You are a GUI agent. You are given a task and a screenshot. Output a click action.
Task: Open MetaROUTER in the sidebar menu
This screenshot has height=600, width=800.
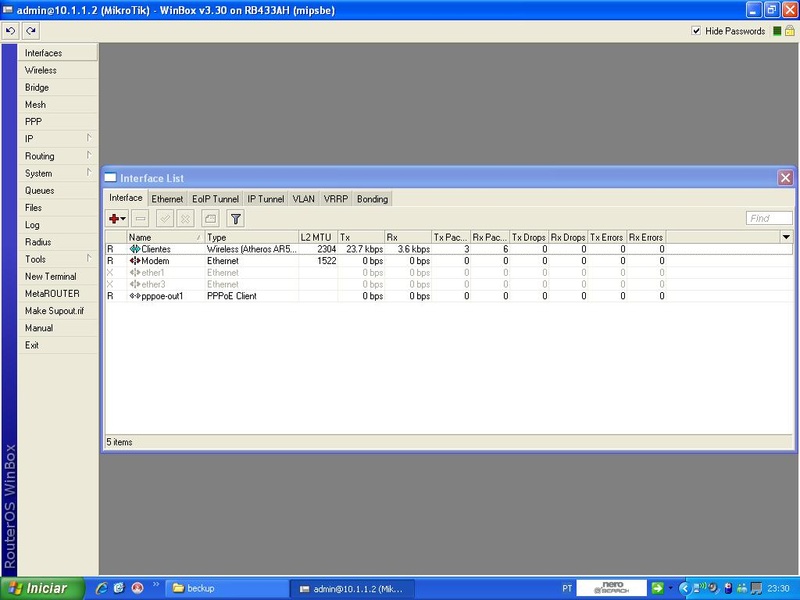click(58, 293)
